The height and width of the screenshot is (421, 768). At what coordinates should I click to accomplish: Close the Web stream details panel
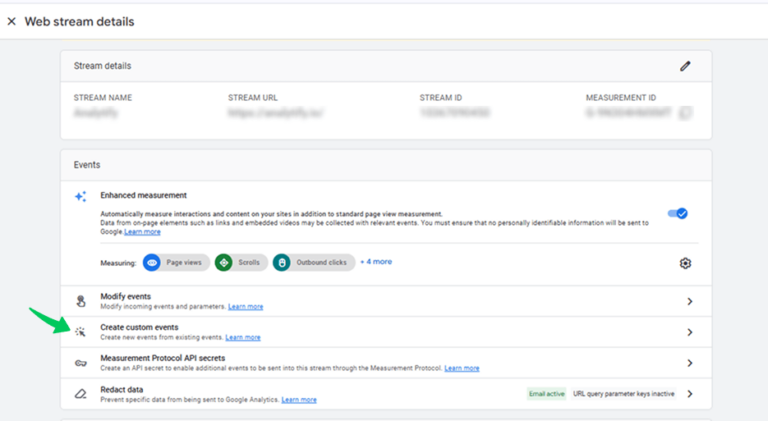[x=11, y=21]
